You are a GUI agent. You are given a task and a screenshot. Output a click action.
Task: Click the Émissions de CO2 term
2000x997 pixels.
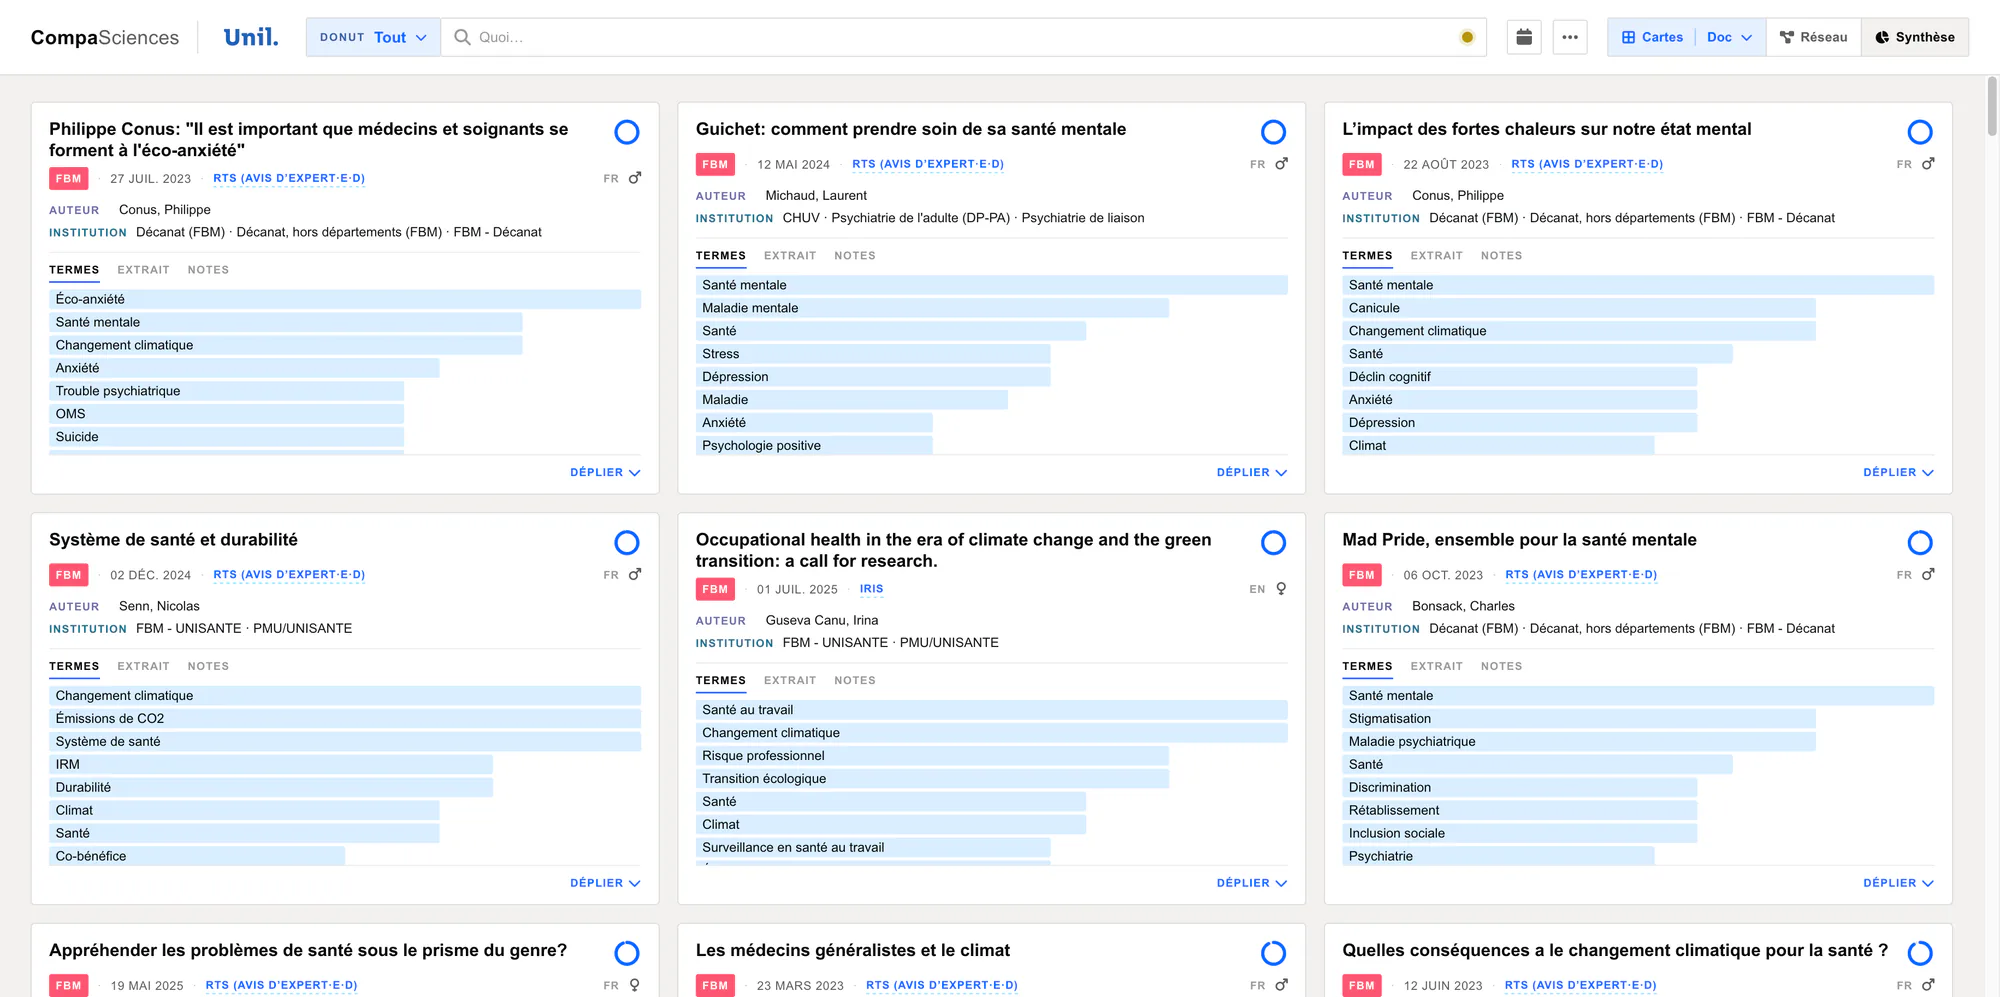pos(345,719)
